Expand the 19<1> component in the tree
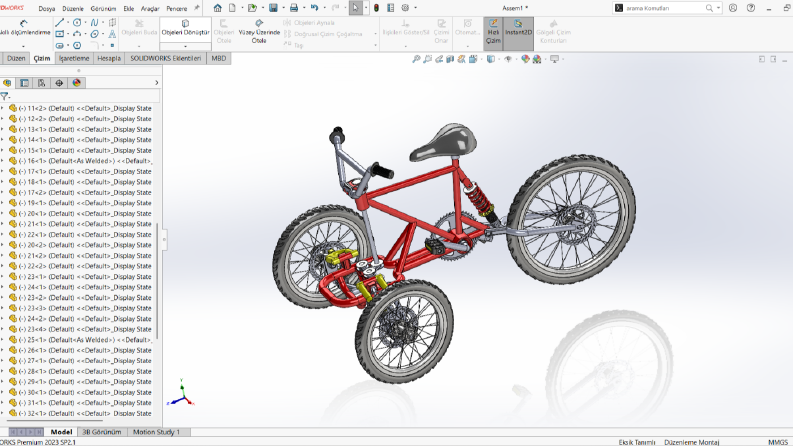This screenshot has width=793, height=446. (3, 203)
